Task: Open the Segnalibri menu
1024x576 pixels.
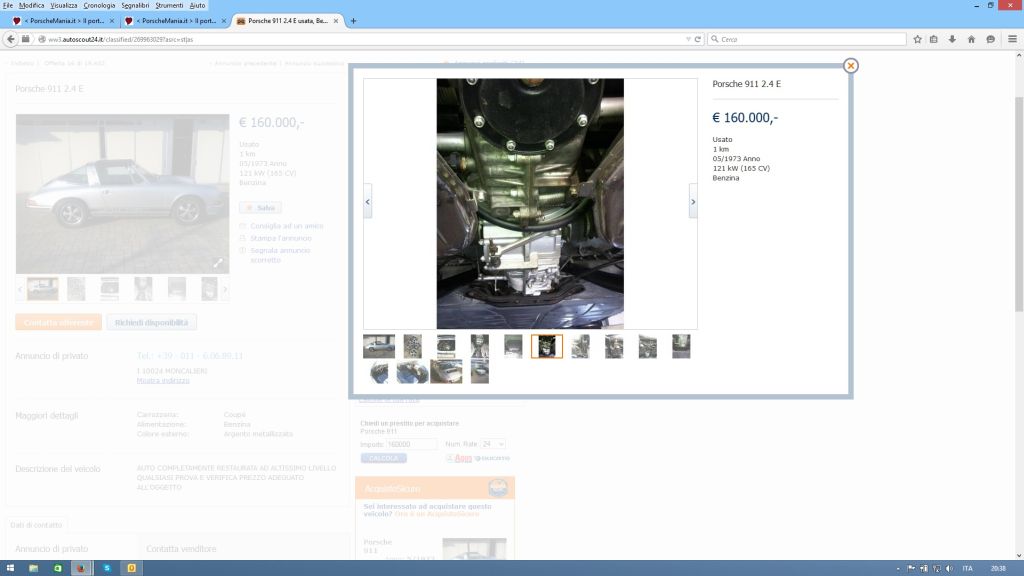Action: [135, 5]
